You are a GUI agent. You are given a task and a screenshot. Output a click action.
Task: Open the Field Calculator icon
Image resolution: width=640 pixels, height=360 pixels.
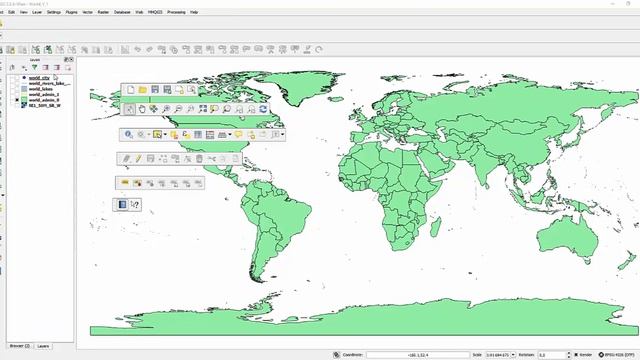coord(210,135)
